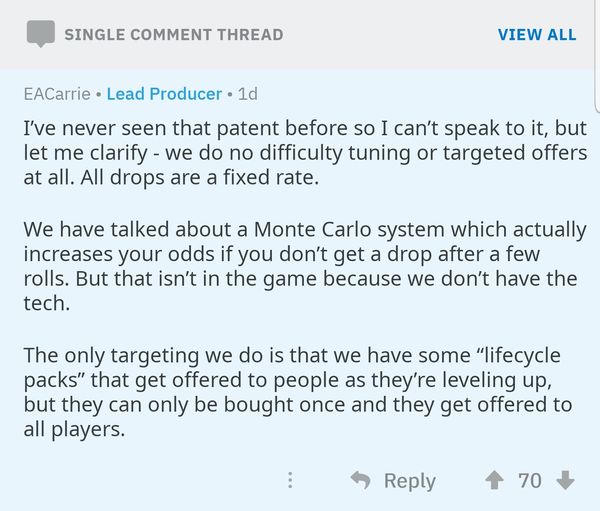Image resolution: width=600 pixels, height=511 pixels.
Task: Click the paragraph about lifecycle packs
Action: 298,392
